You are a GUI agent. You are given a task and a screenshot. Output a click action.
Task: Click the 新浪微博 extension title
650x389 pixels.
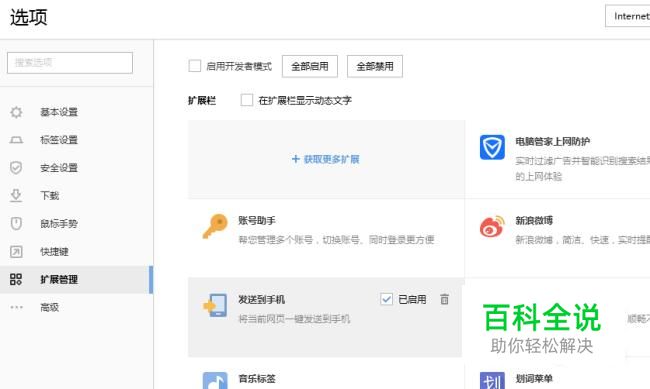coord(534,221)
